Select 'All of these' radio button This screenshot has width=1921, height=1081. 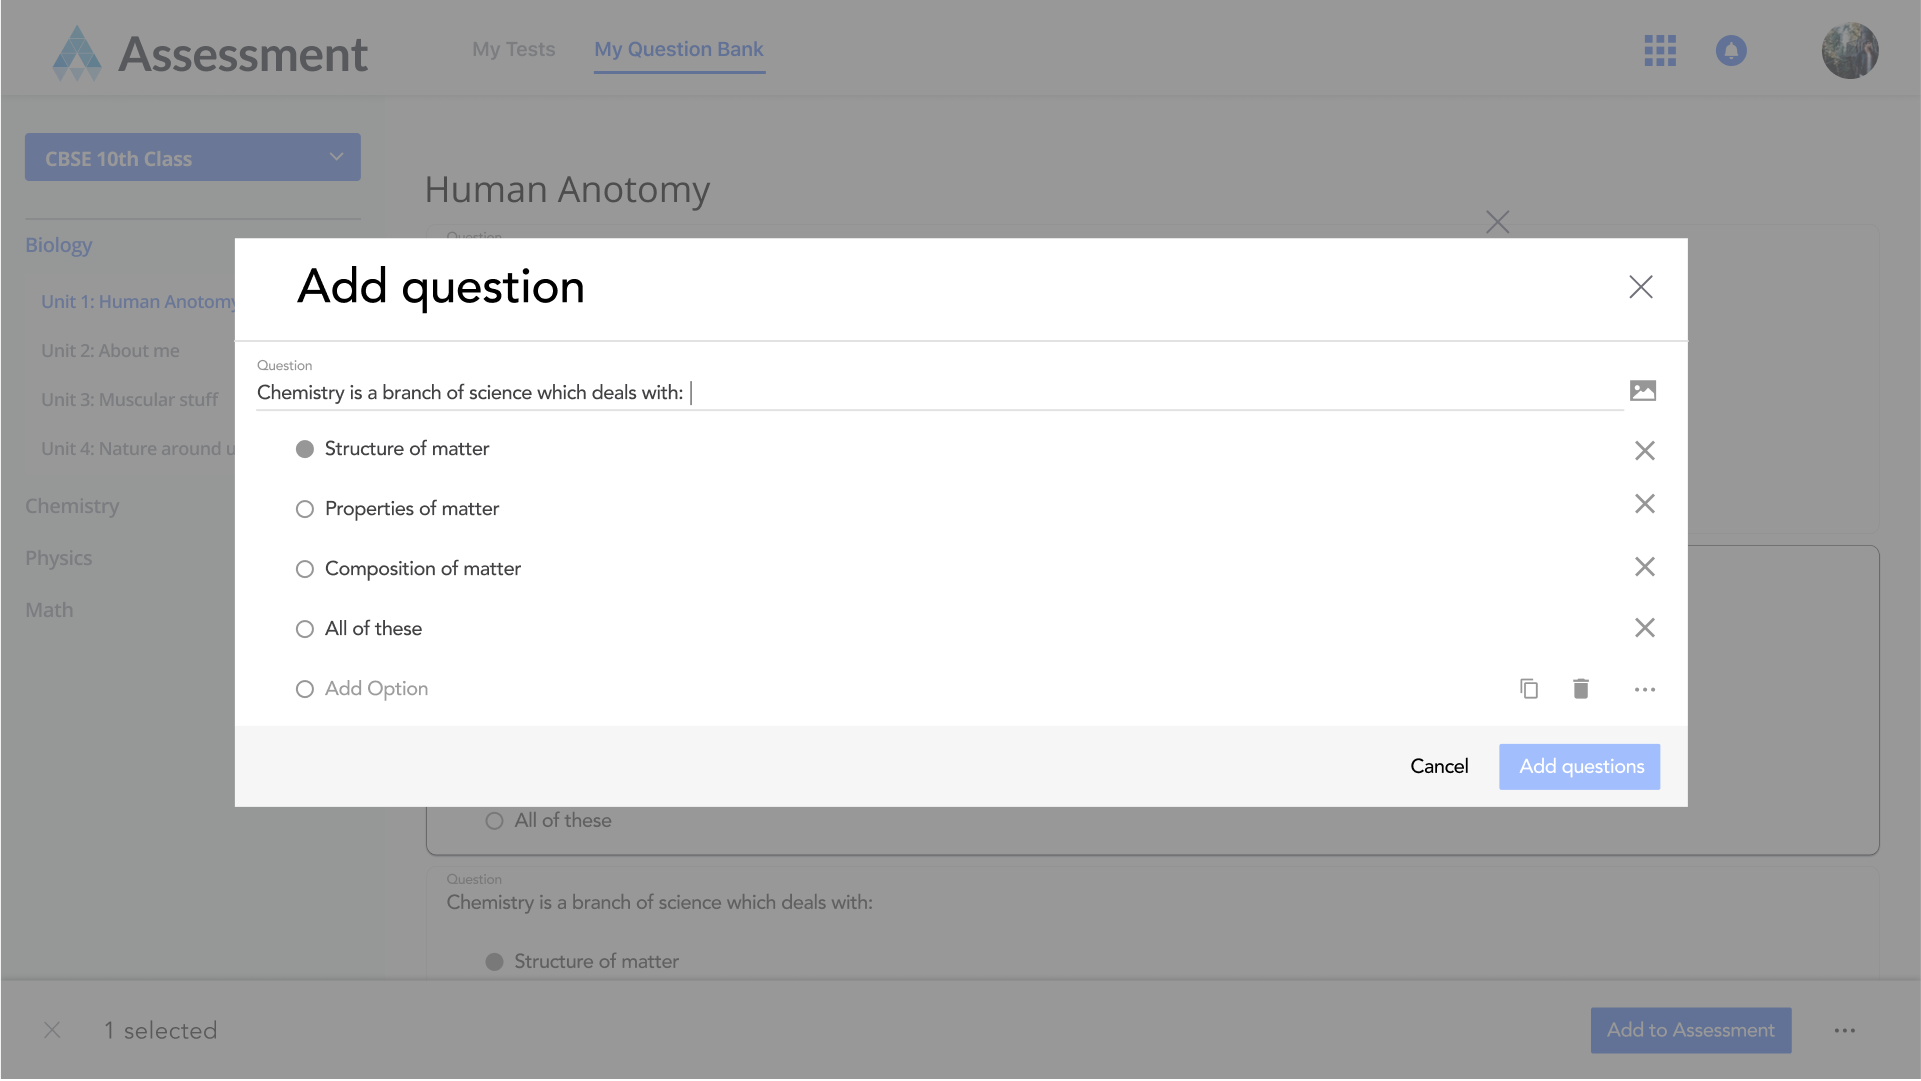coord(305,629)
